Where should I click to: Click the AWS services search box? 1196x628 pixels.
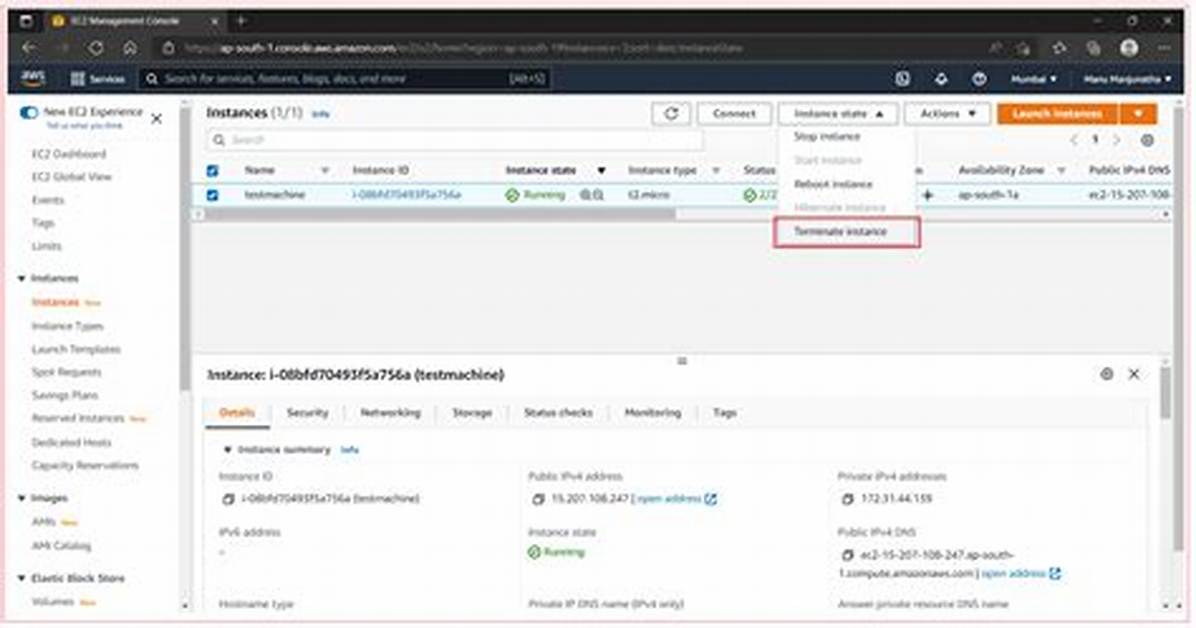[344, 79]
